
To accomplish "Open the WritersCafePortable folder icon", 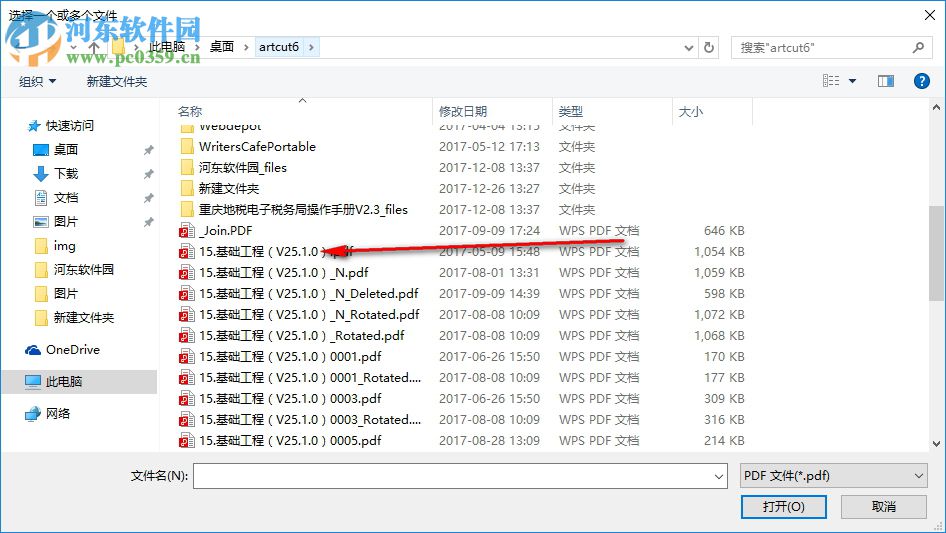I will pyautogui.click(x=187, y=147).
